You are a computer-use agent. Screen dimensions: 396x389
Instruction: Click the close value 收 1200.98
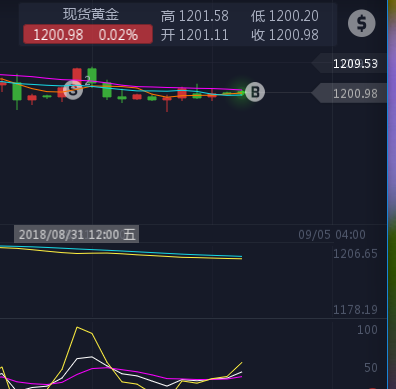[x=285, y=35]
